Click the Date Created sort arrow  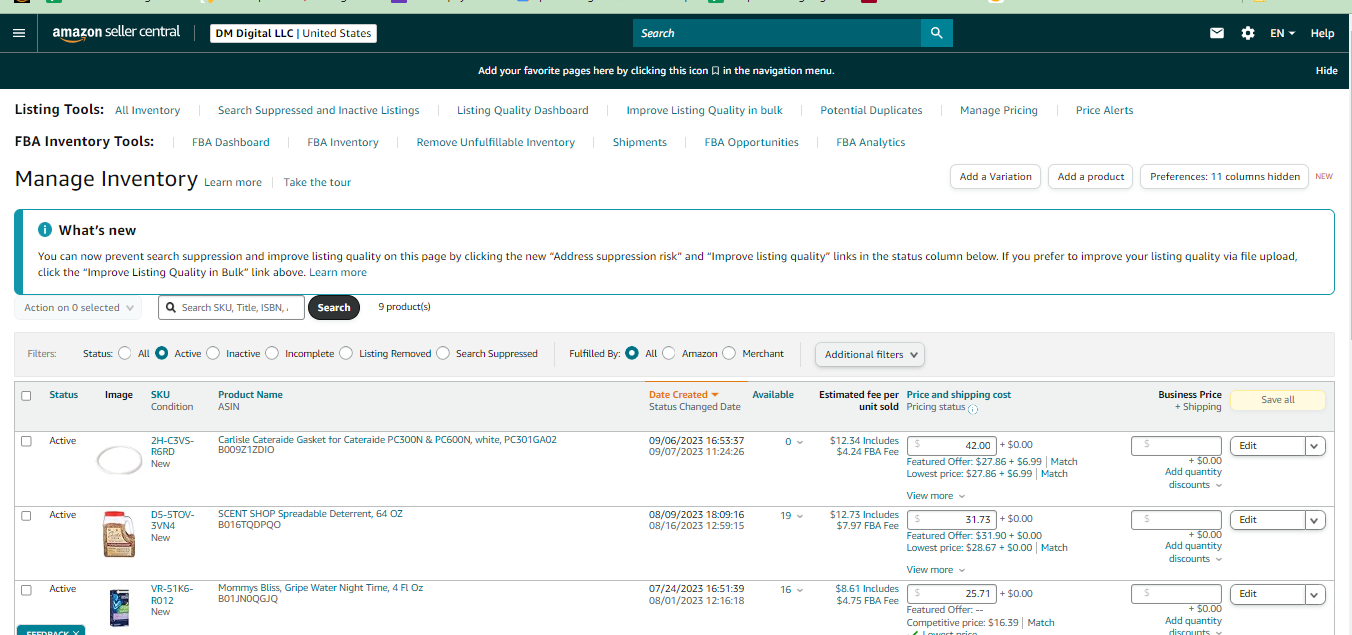715,395
